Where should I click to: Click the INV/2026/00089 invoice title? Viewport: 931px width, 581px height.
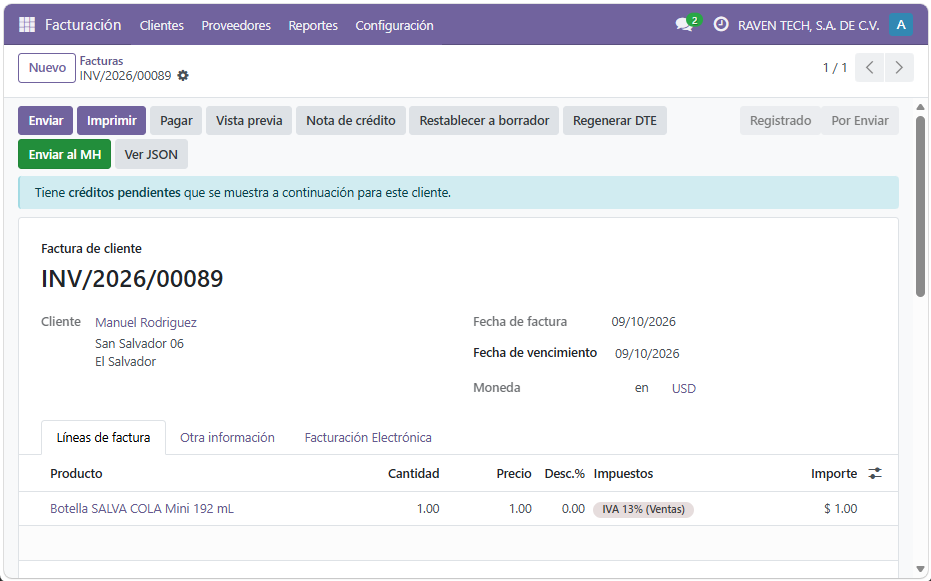(132, 279)
